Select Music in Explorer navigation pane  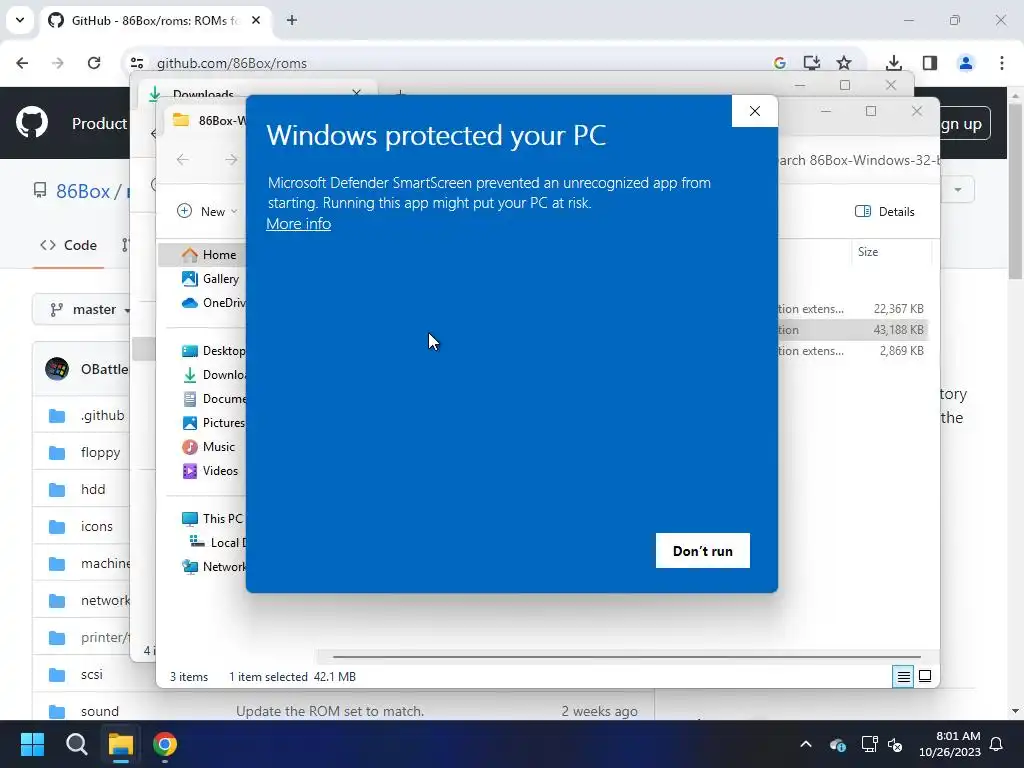[209, 447]
